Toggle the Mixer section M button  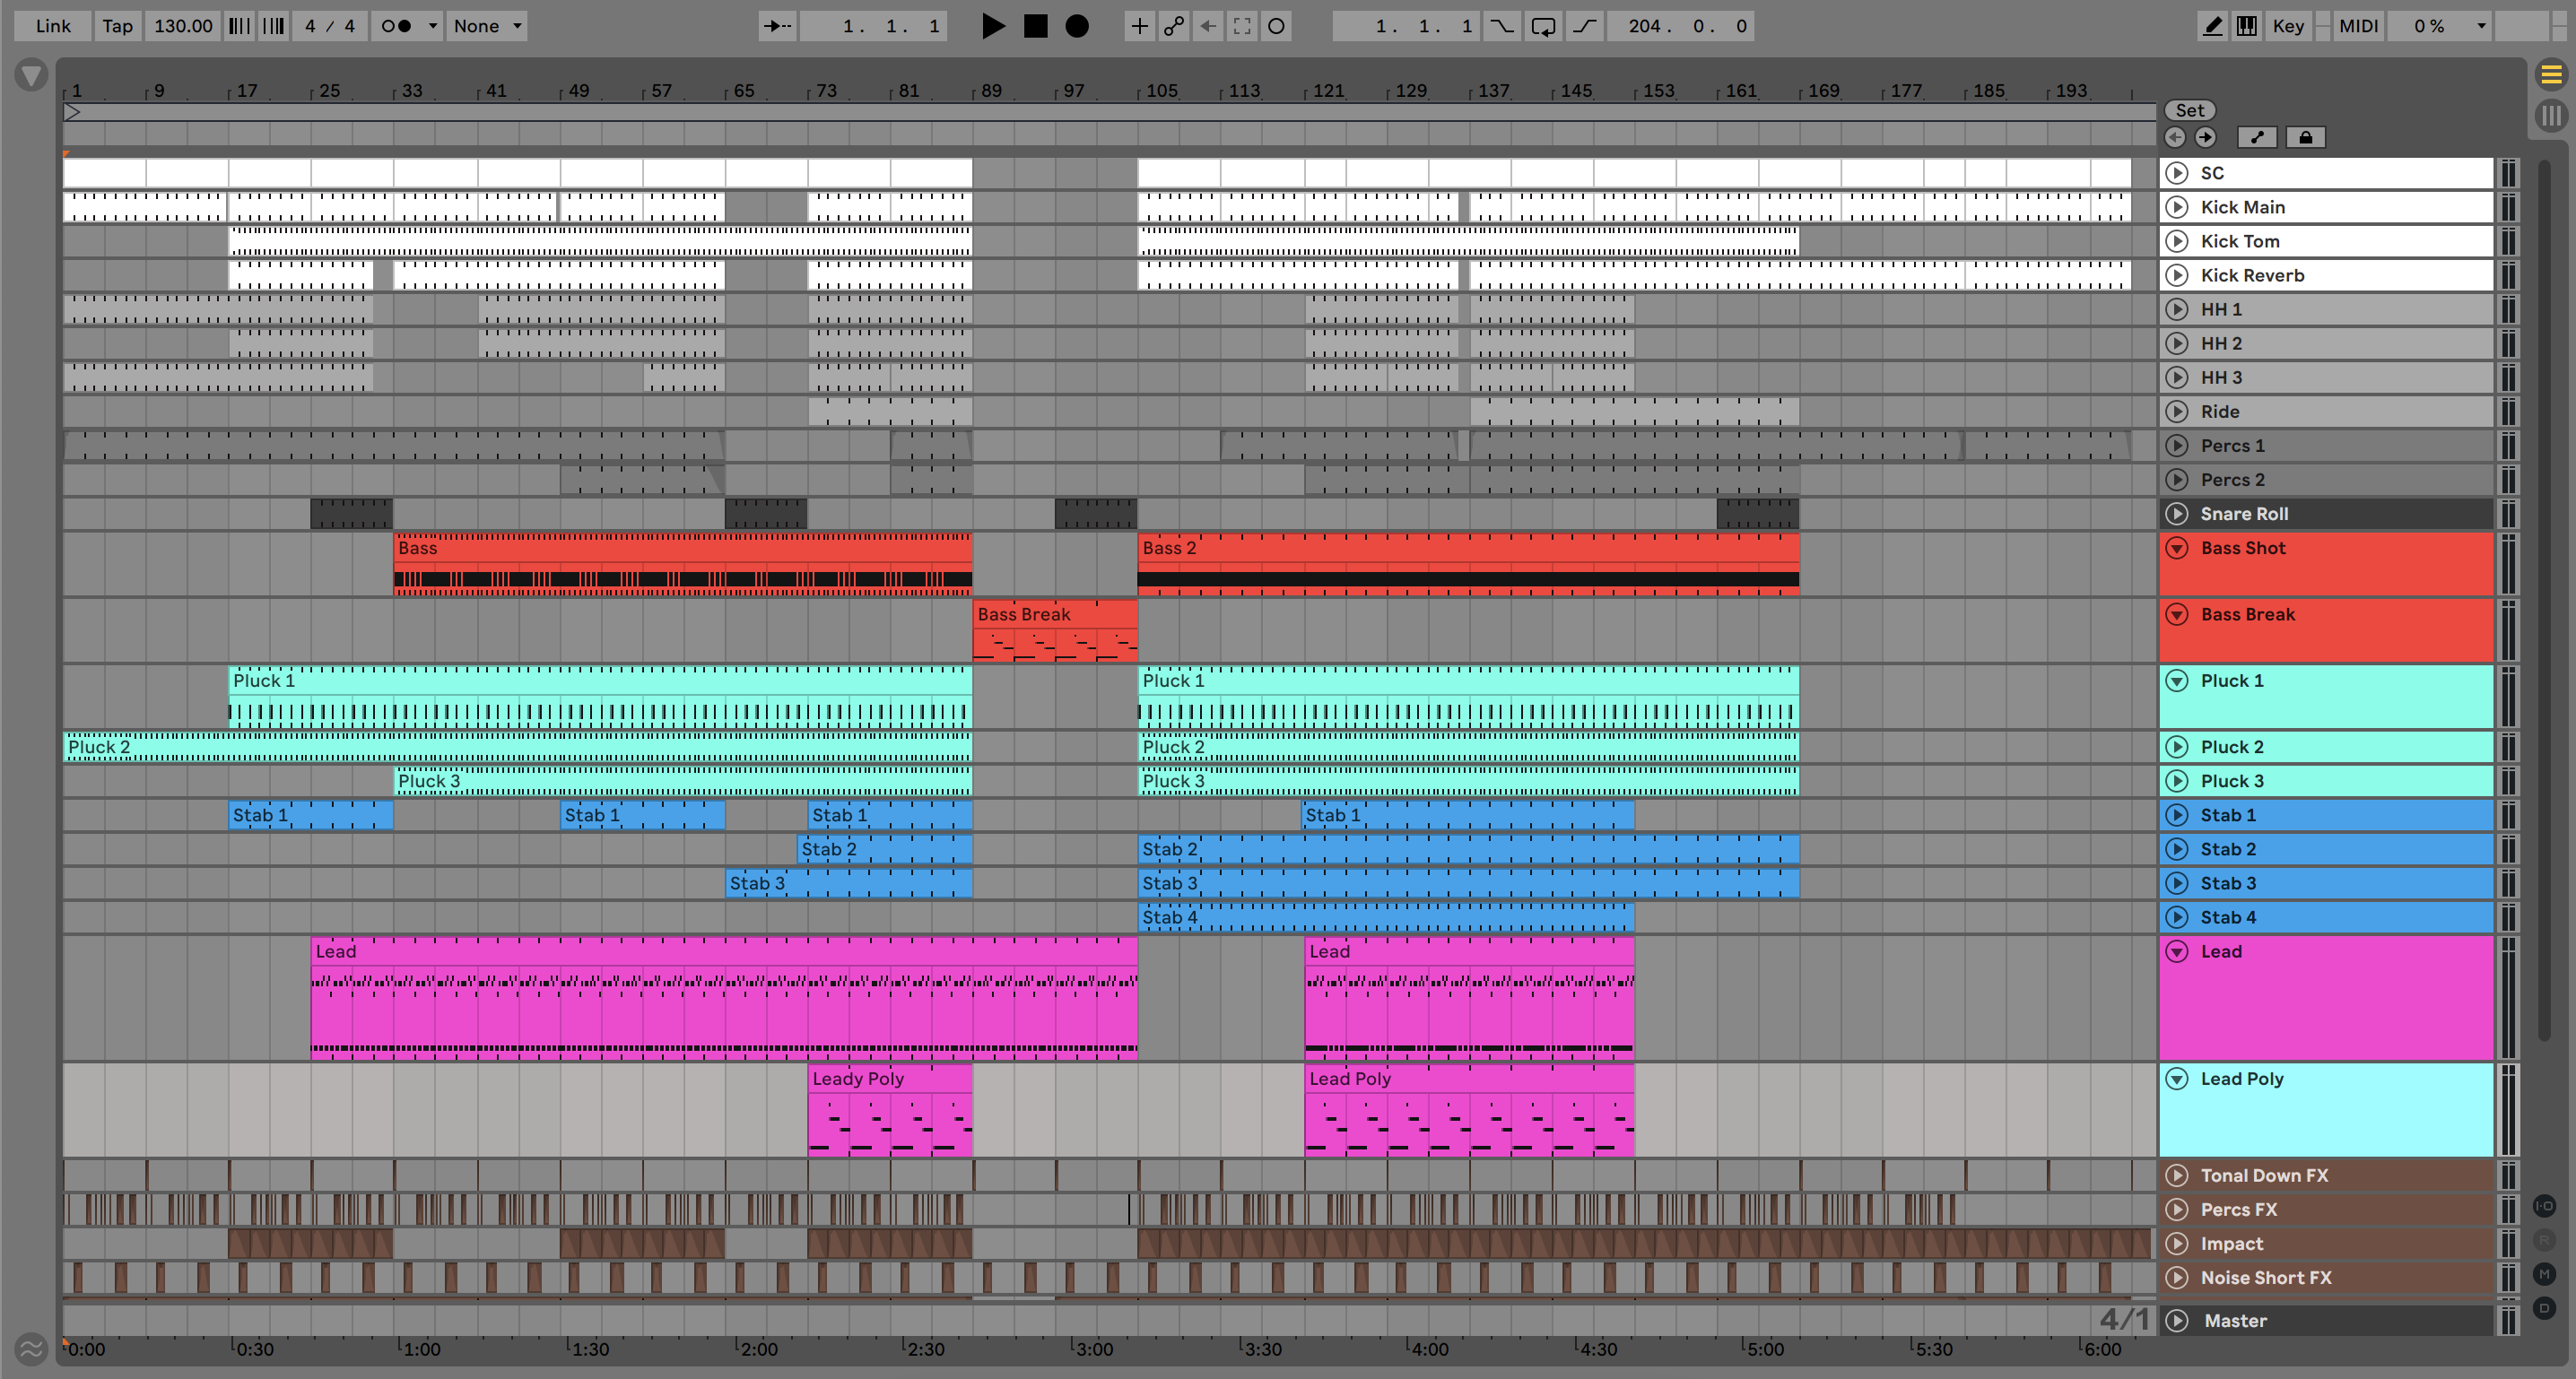(2545, 1274)
